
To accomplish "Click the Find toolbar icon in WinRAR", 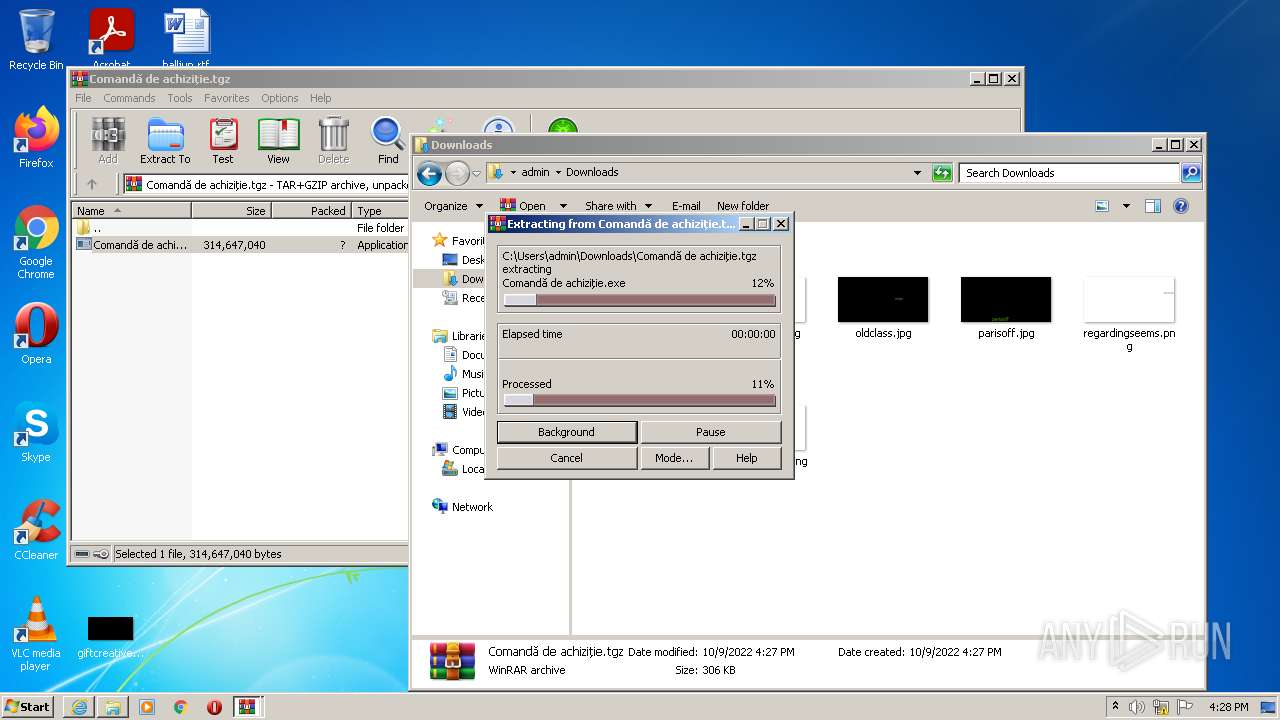I will pyautogui.click(x=388, y=140).
